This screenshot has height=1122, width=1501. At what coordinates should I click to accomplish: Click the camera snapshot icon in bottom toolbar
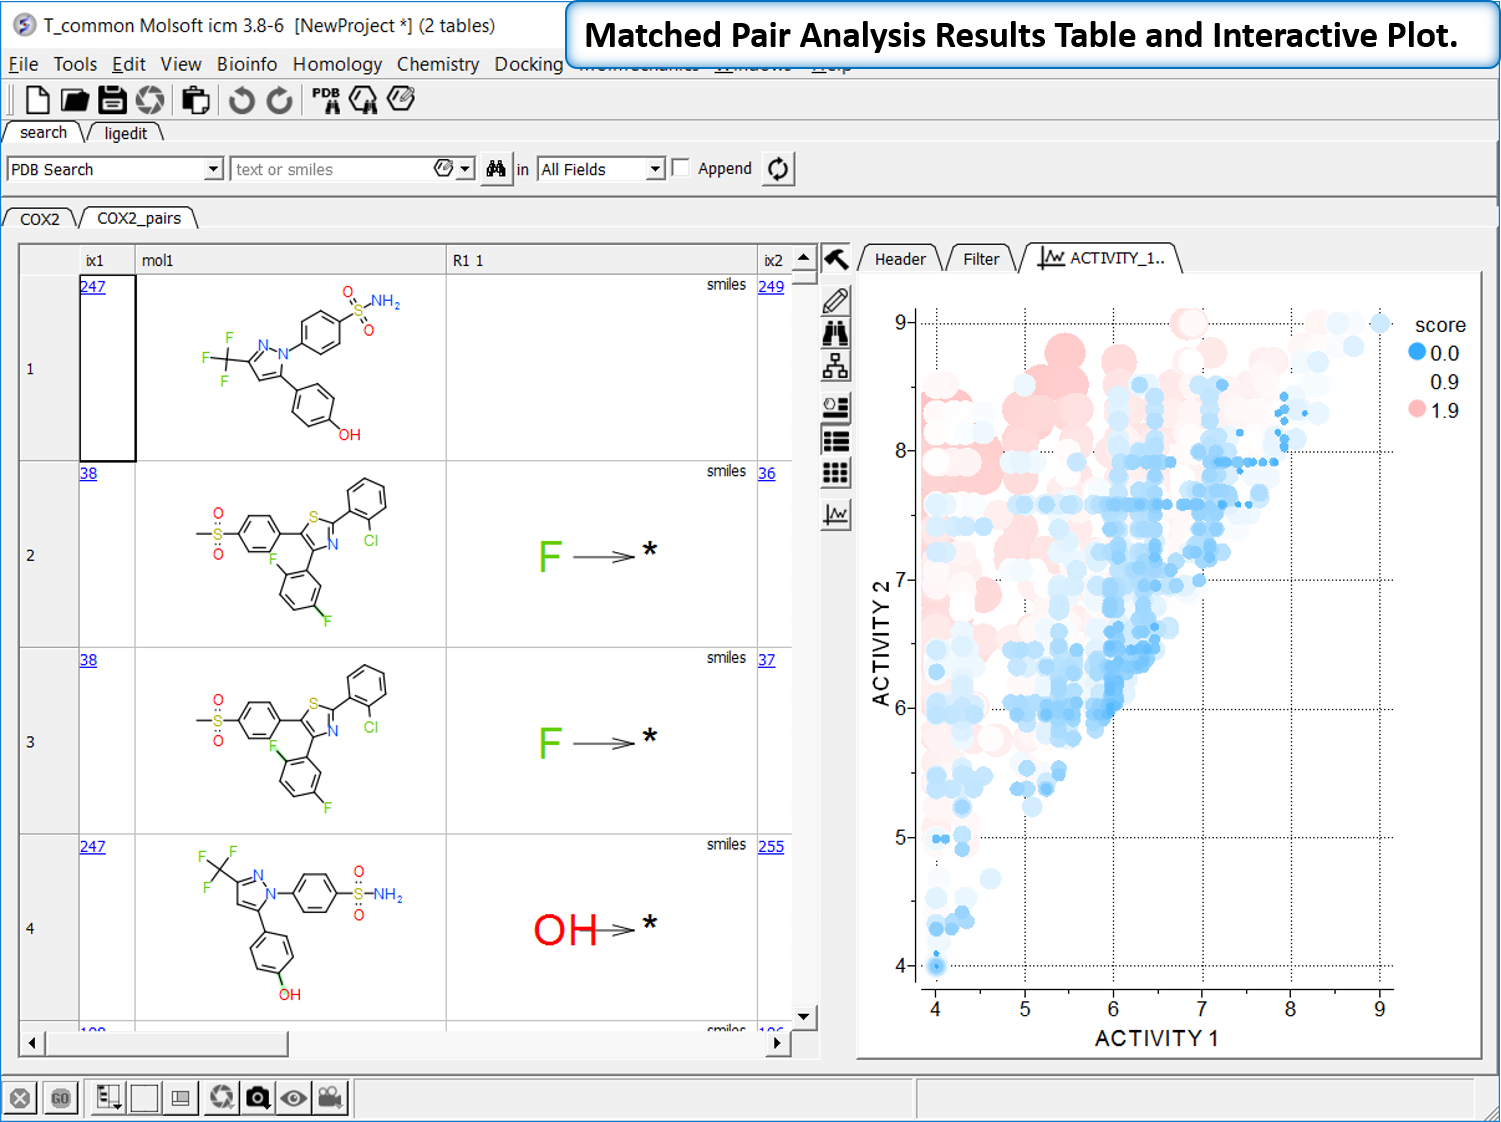[x=258, y=1098]
